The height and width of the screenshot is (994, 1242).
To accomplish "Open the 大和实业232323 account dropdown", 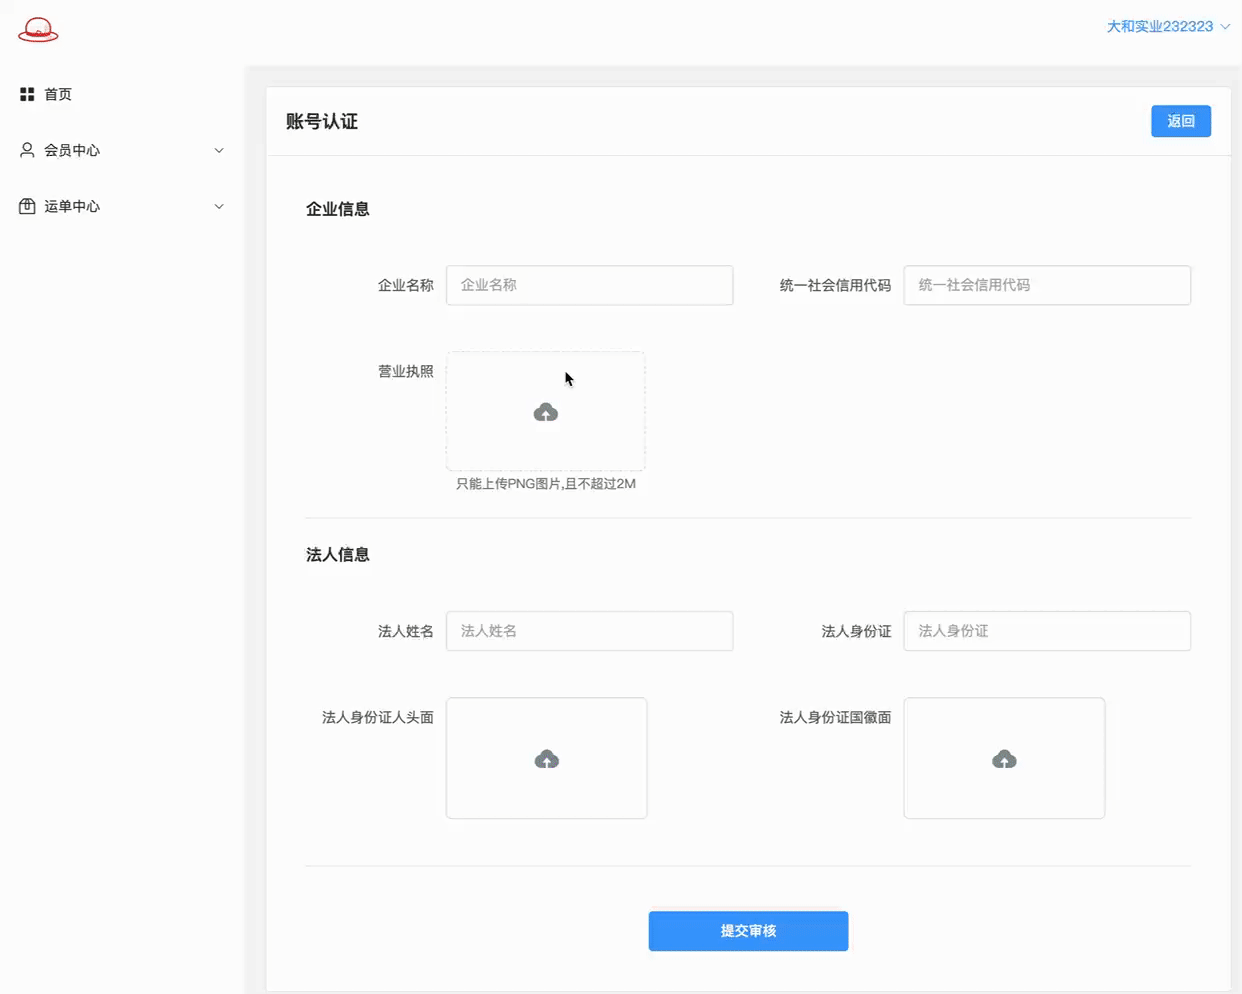I will pyautogui.click(x=1167, y=27).
